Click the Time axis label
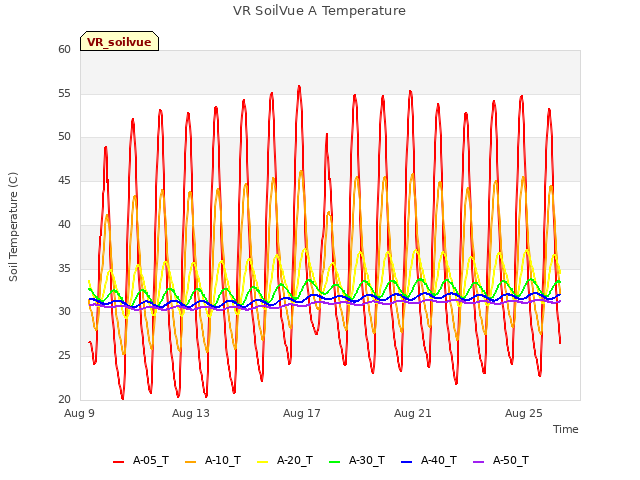The width and height of the screenshot is (640, 480). point(565,429)
